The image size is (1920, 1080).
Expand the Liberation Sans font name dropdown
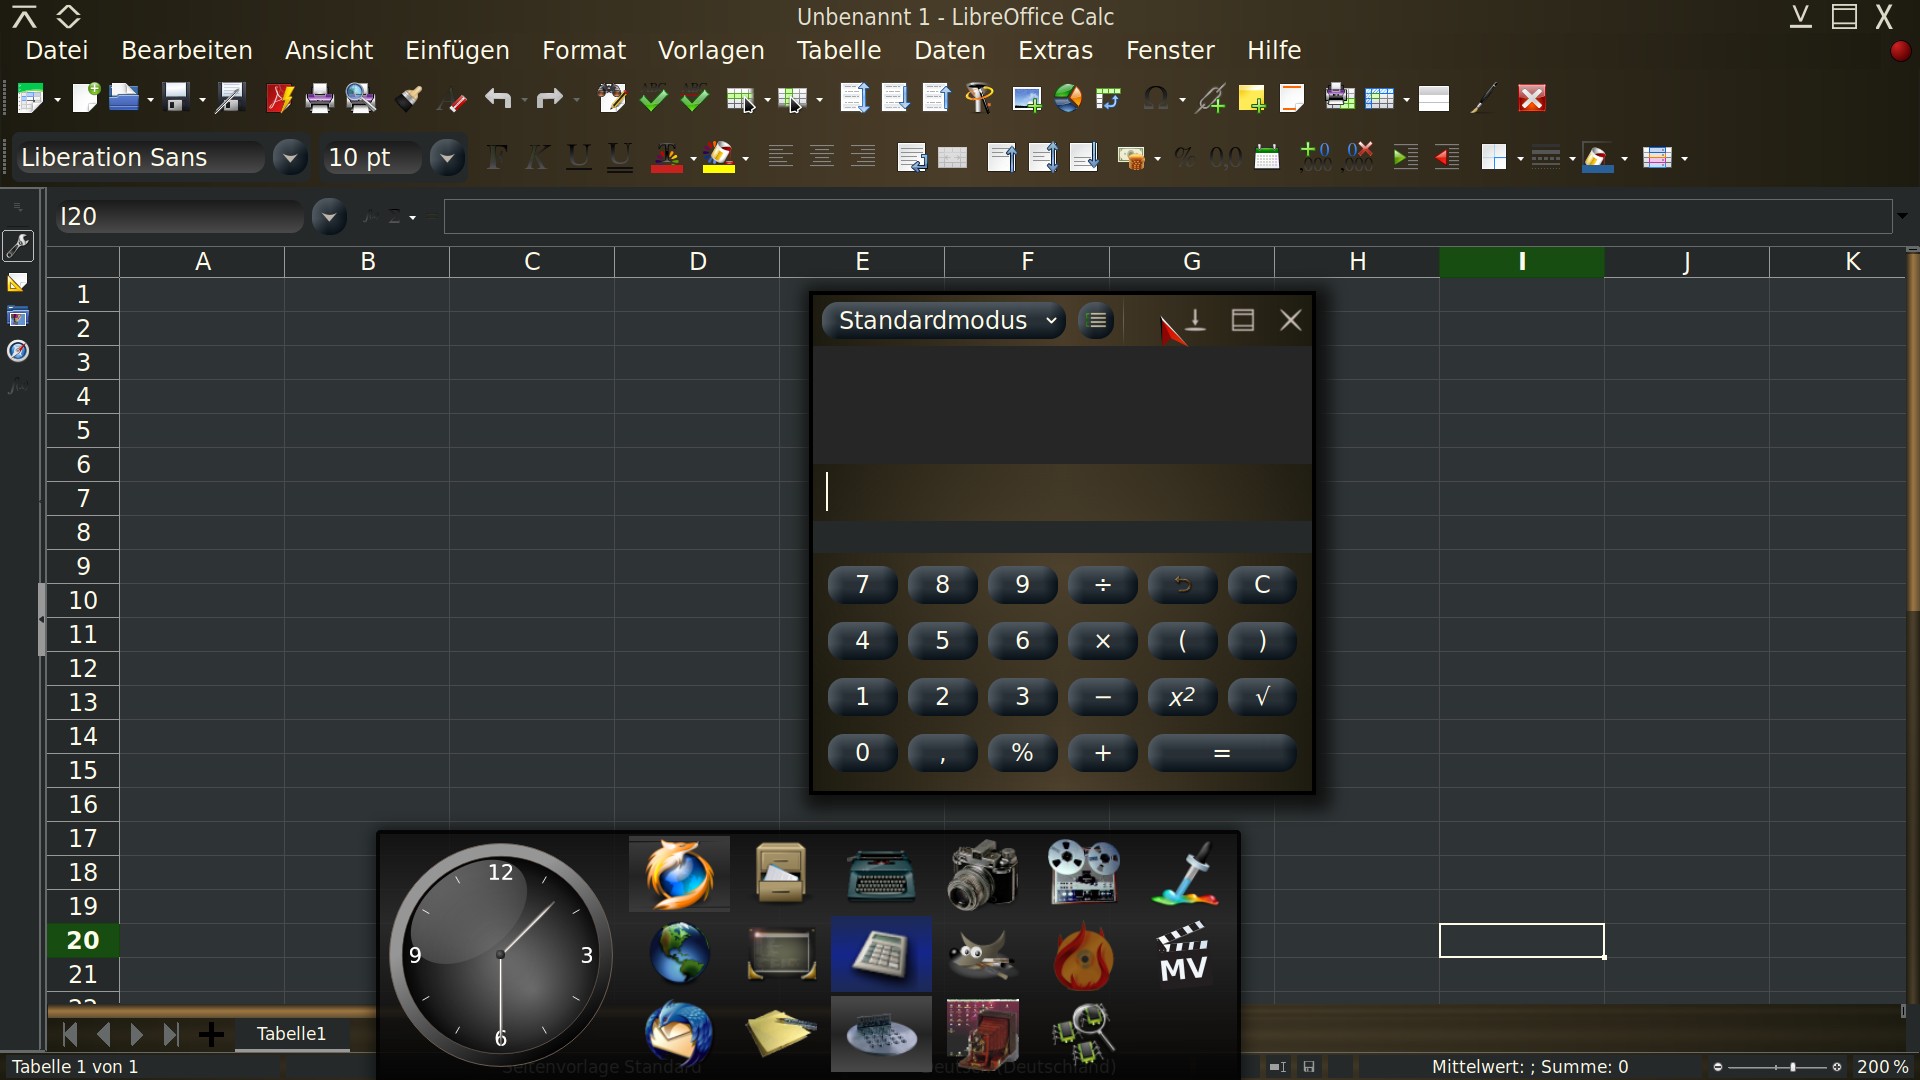[290, 157]
